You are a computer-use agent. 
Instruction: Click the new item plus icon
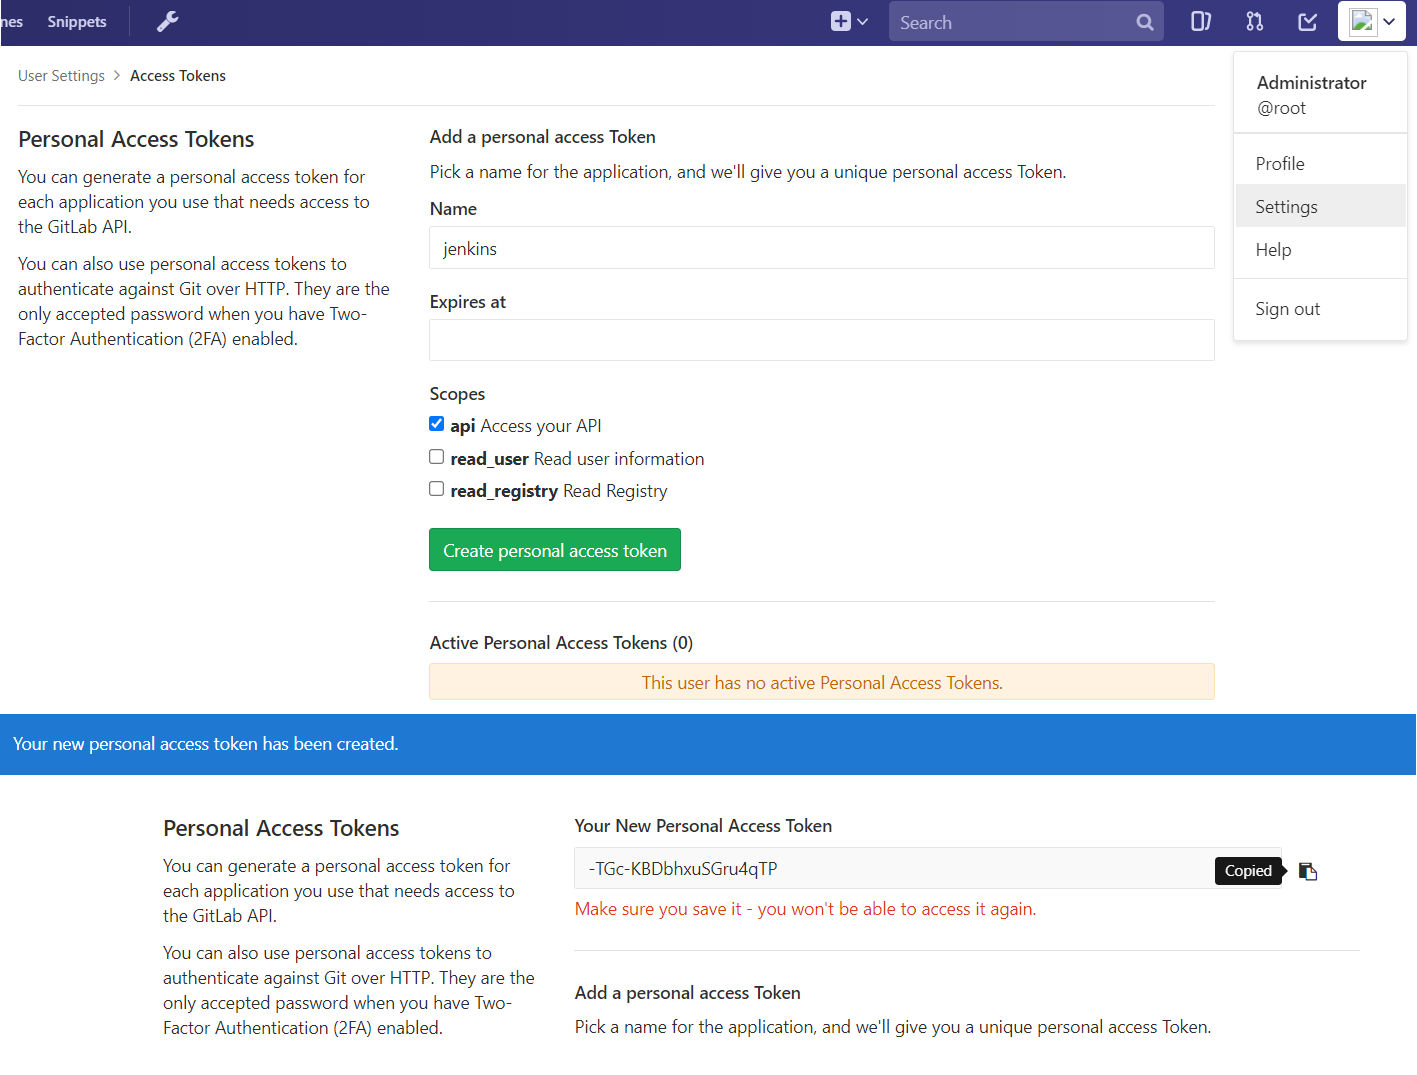[841, 21]
